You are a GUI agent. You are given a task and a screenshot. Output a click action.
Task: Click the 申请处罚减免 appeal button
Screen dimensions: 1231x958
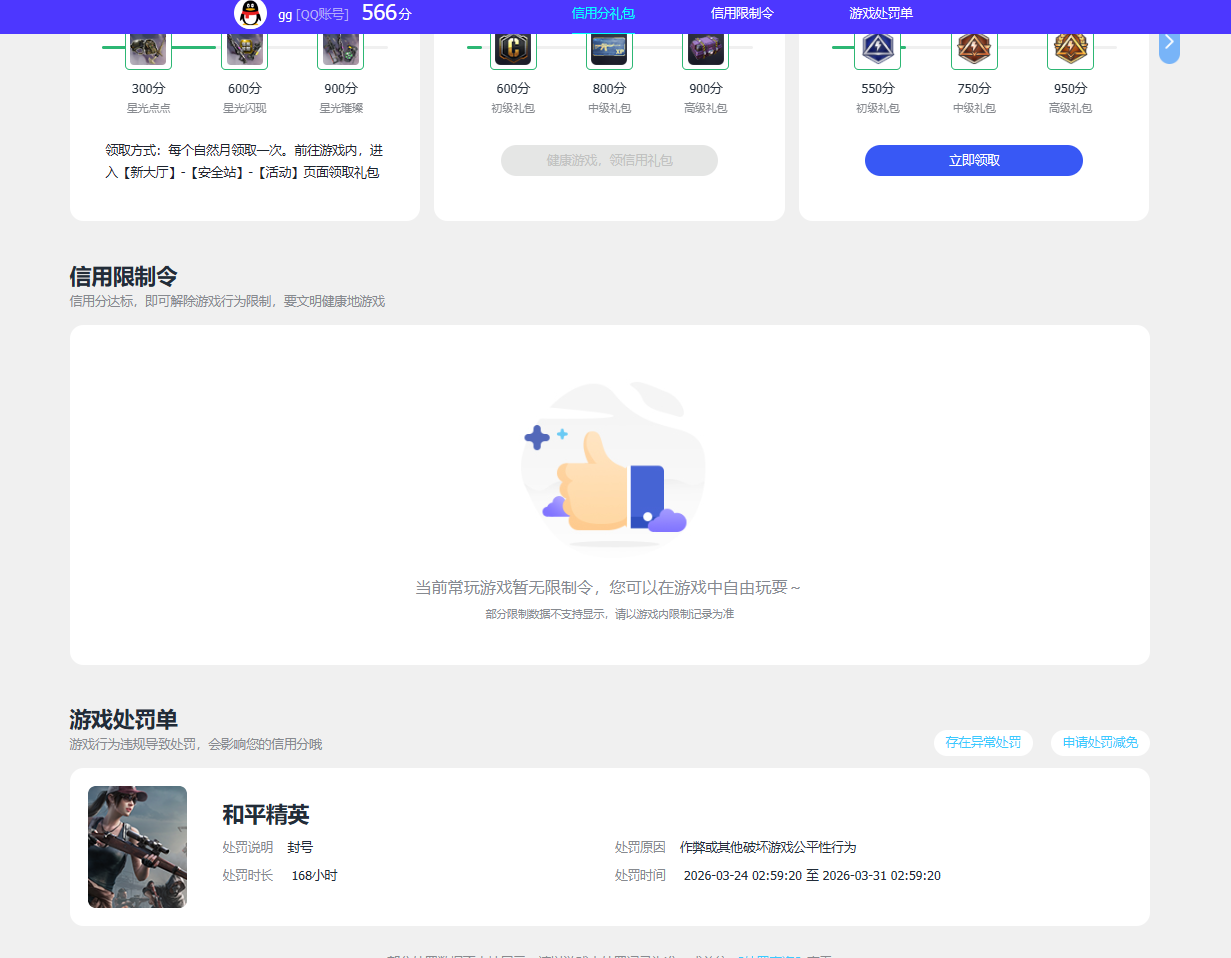pyautogui.click(x=1099, y=743)
